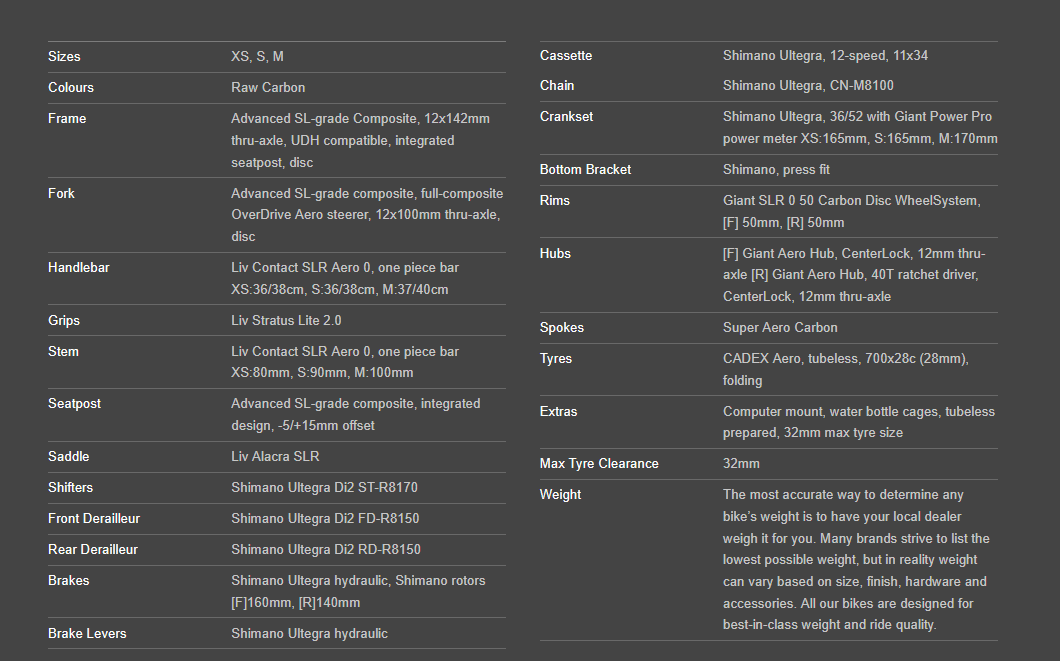Click the Sizes row label
Image resolution: width=1060 pixels, height=661 pixels.
[x=64, y=57]
